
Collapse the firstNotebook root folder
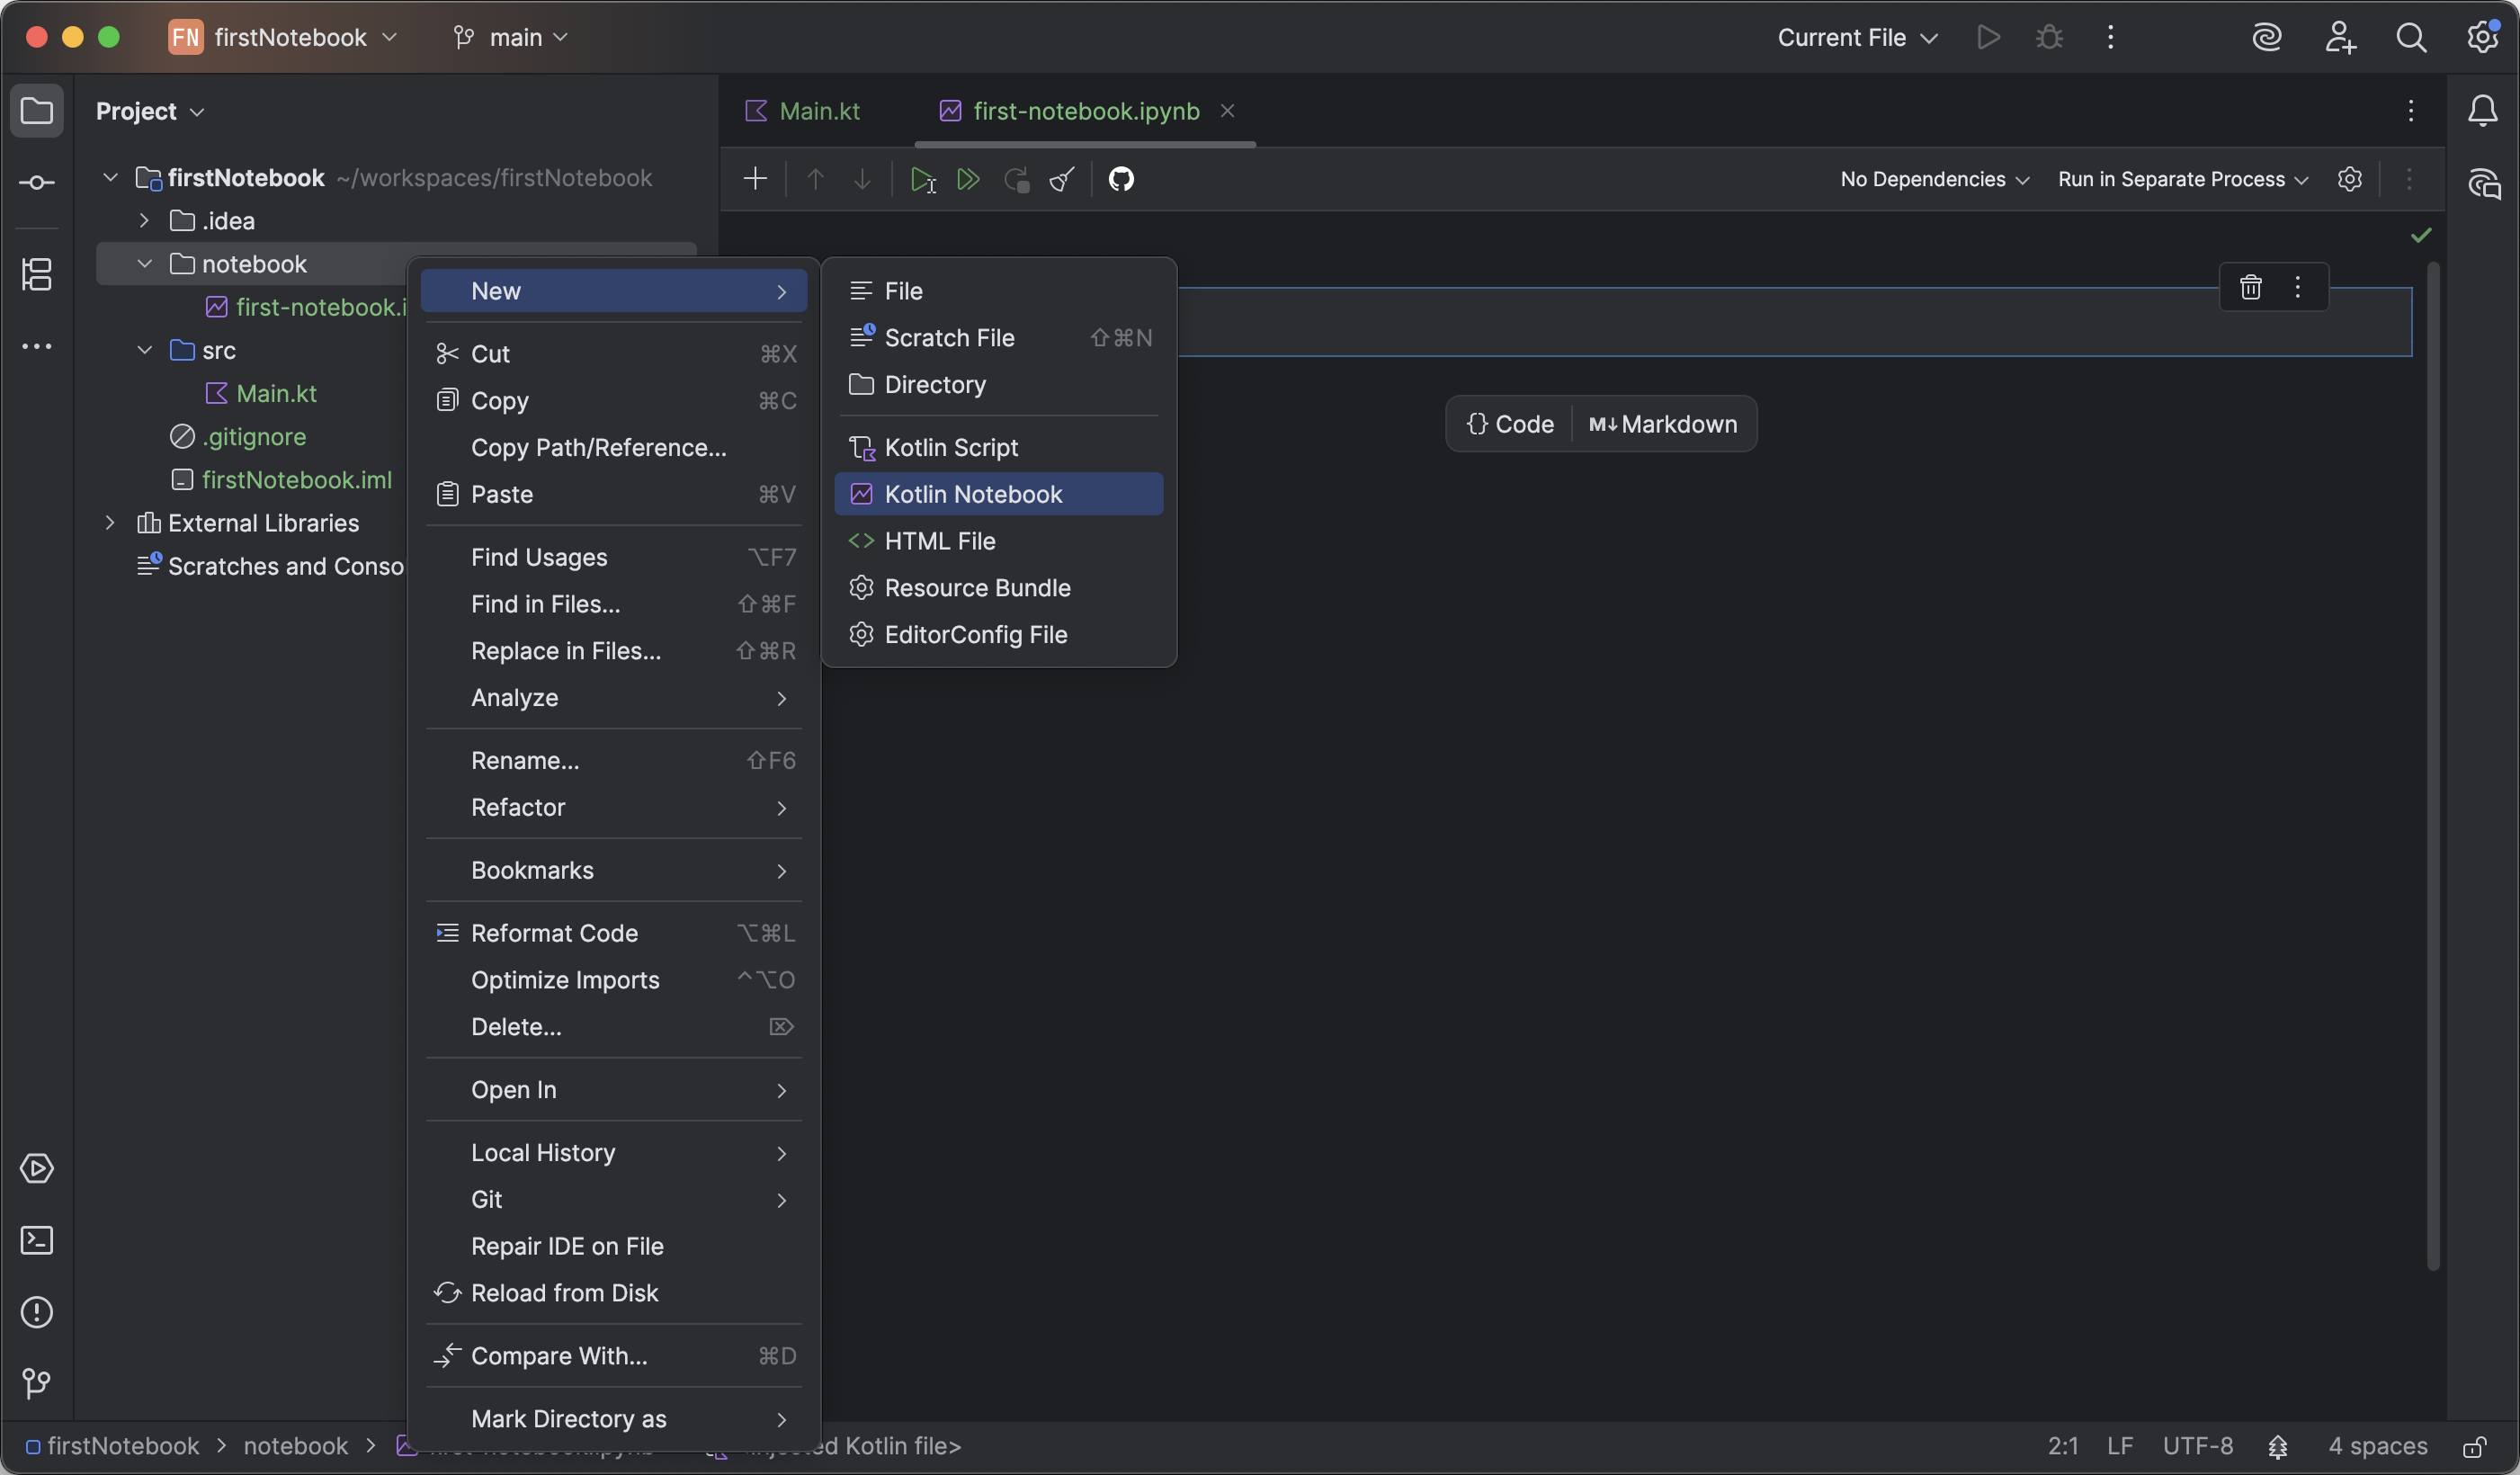click(111, 178)
